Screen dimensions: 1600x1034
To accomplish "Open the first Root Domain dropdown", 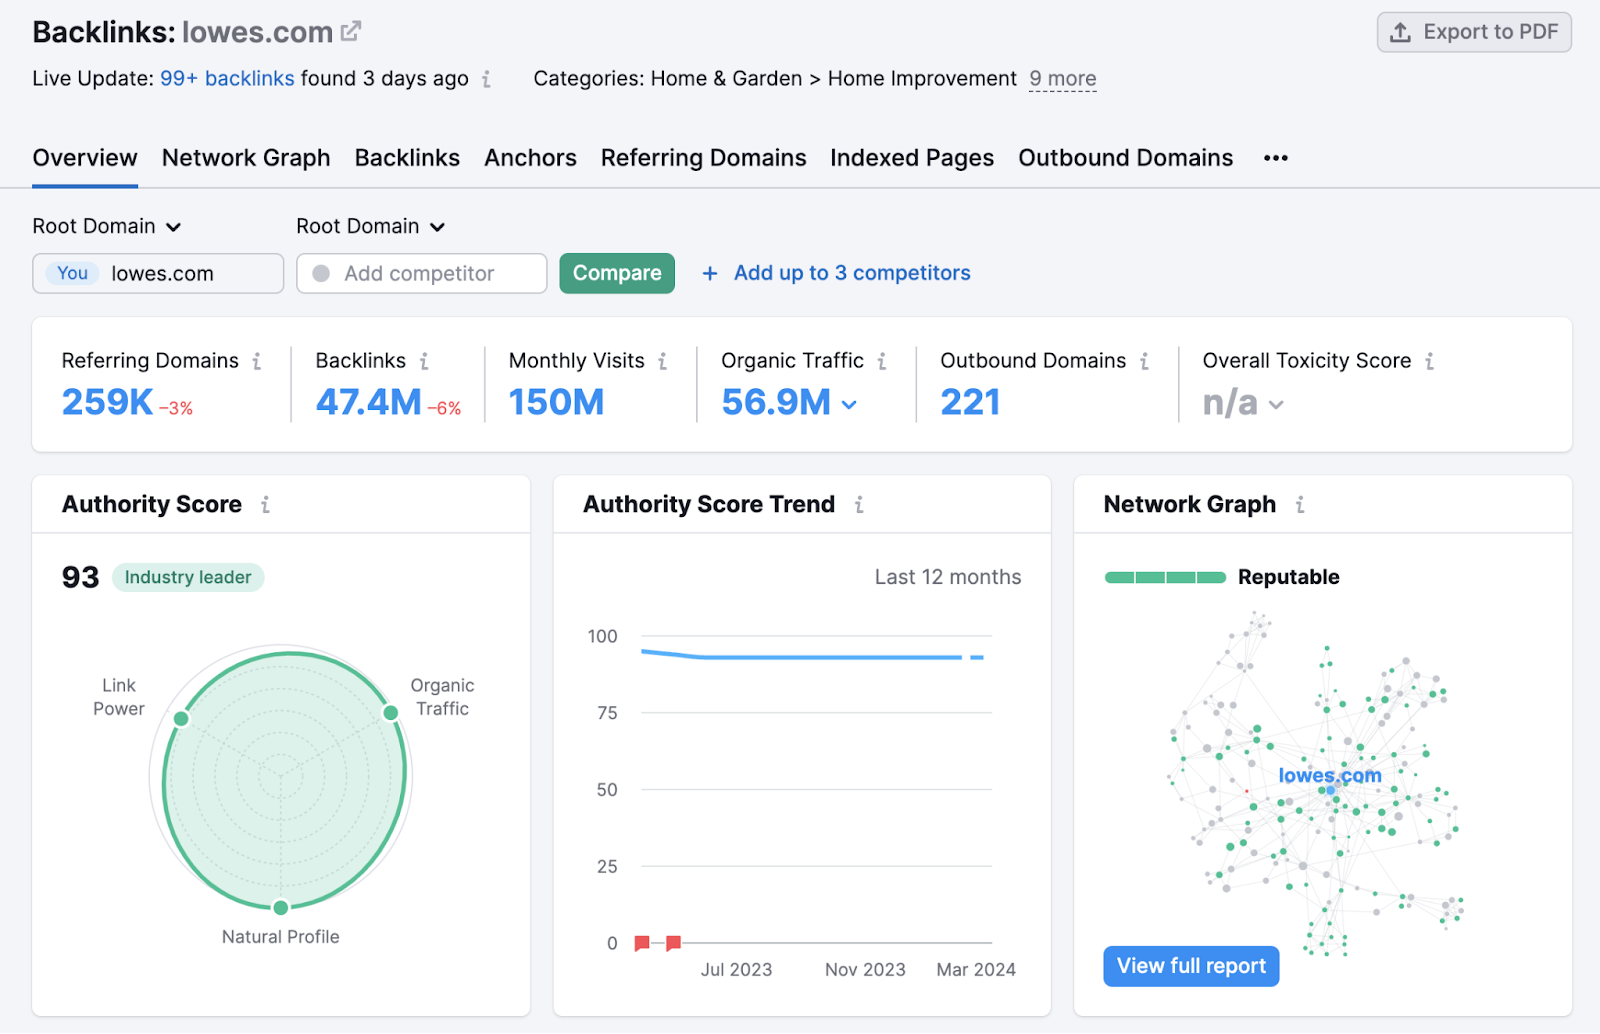I will pos(108,226).
